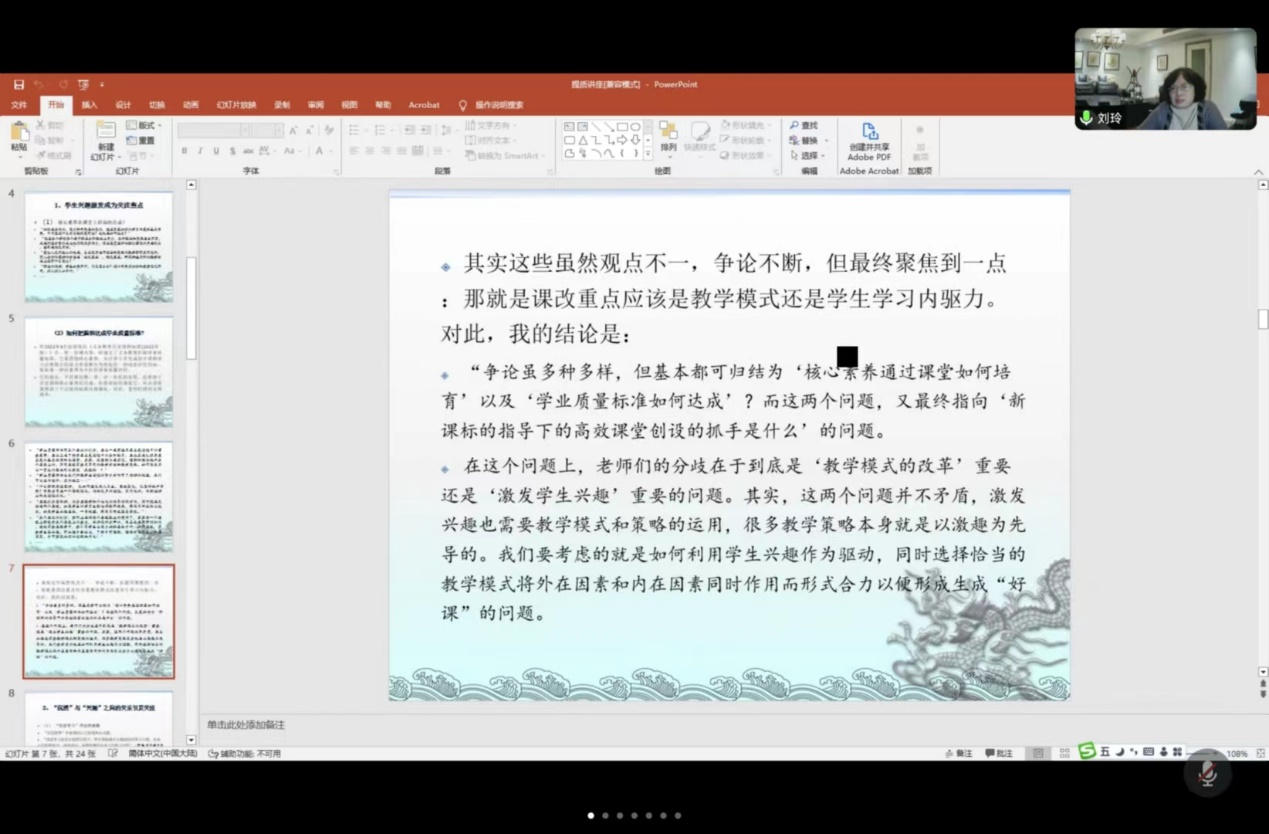Click the Find (查找) magnifier icon
Image resolution: width=1269 pixels, height=834 pixels.
click(795, 126)
